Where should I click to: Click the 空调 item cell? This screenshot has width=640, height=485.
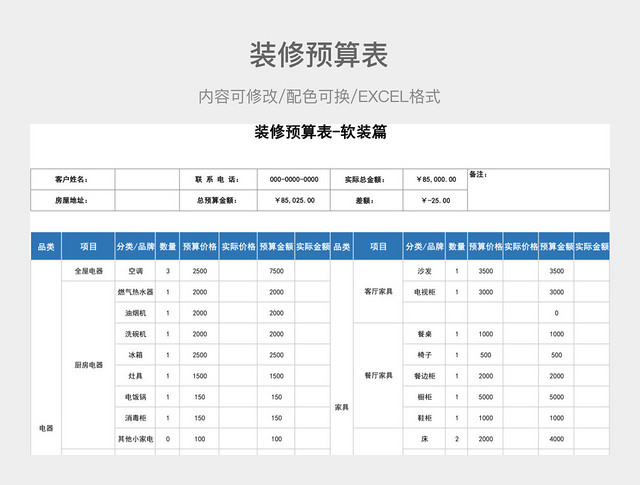click(x=136, y=271)
